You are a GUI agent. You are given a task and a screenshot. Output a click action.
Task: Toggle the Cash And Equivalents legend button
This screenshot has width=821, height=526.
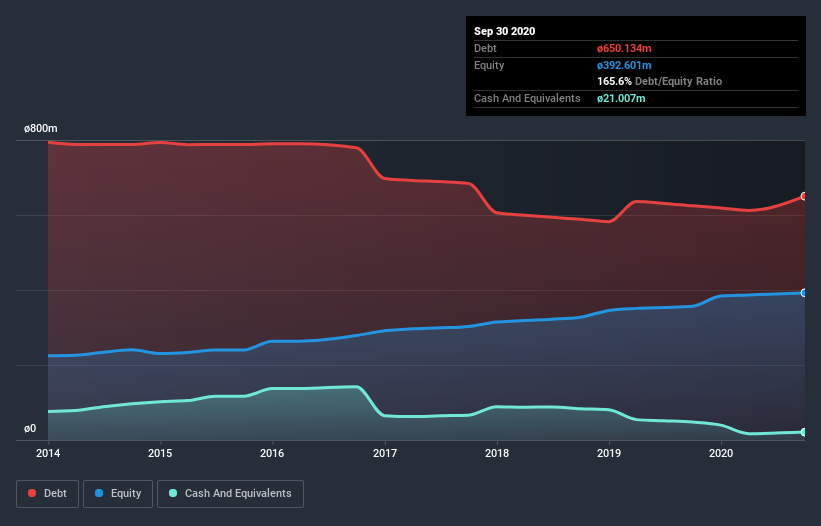[230, 494]
